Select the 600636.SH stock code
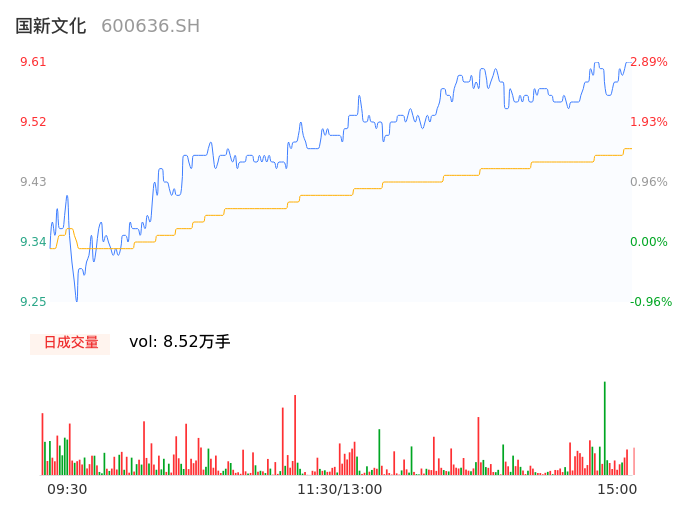686x524 pixels. point(150,26)
